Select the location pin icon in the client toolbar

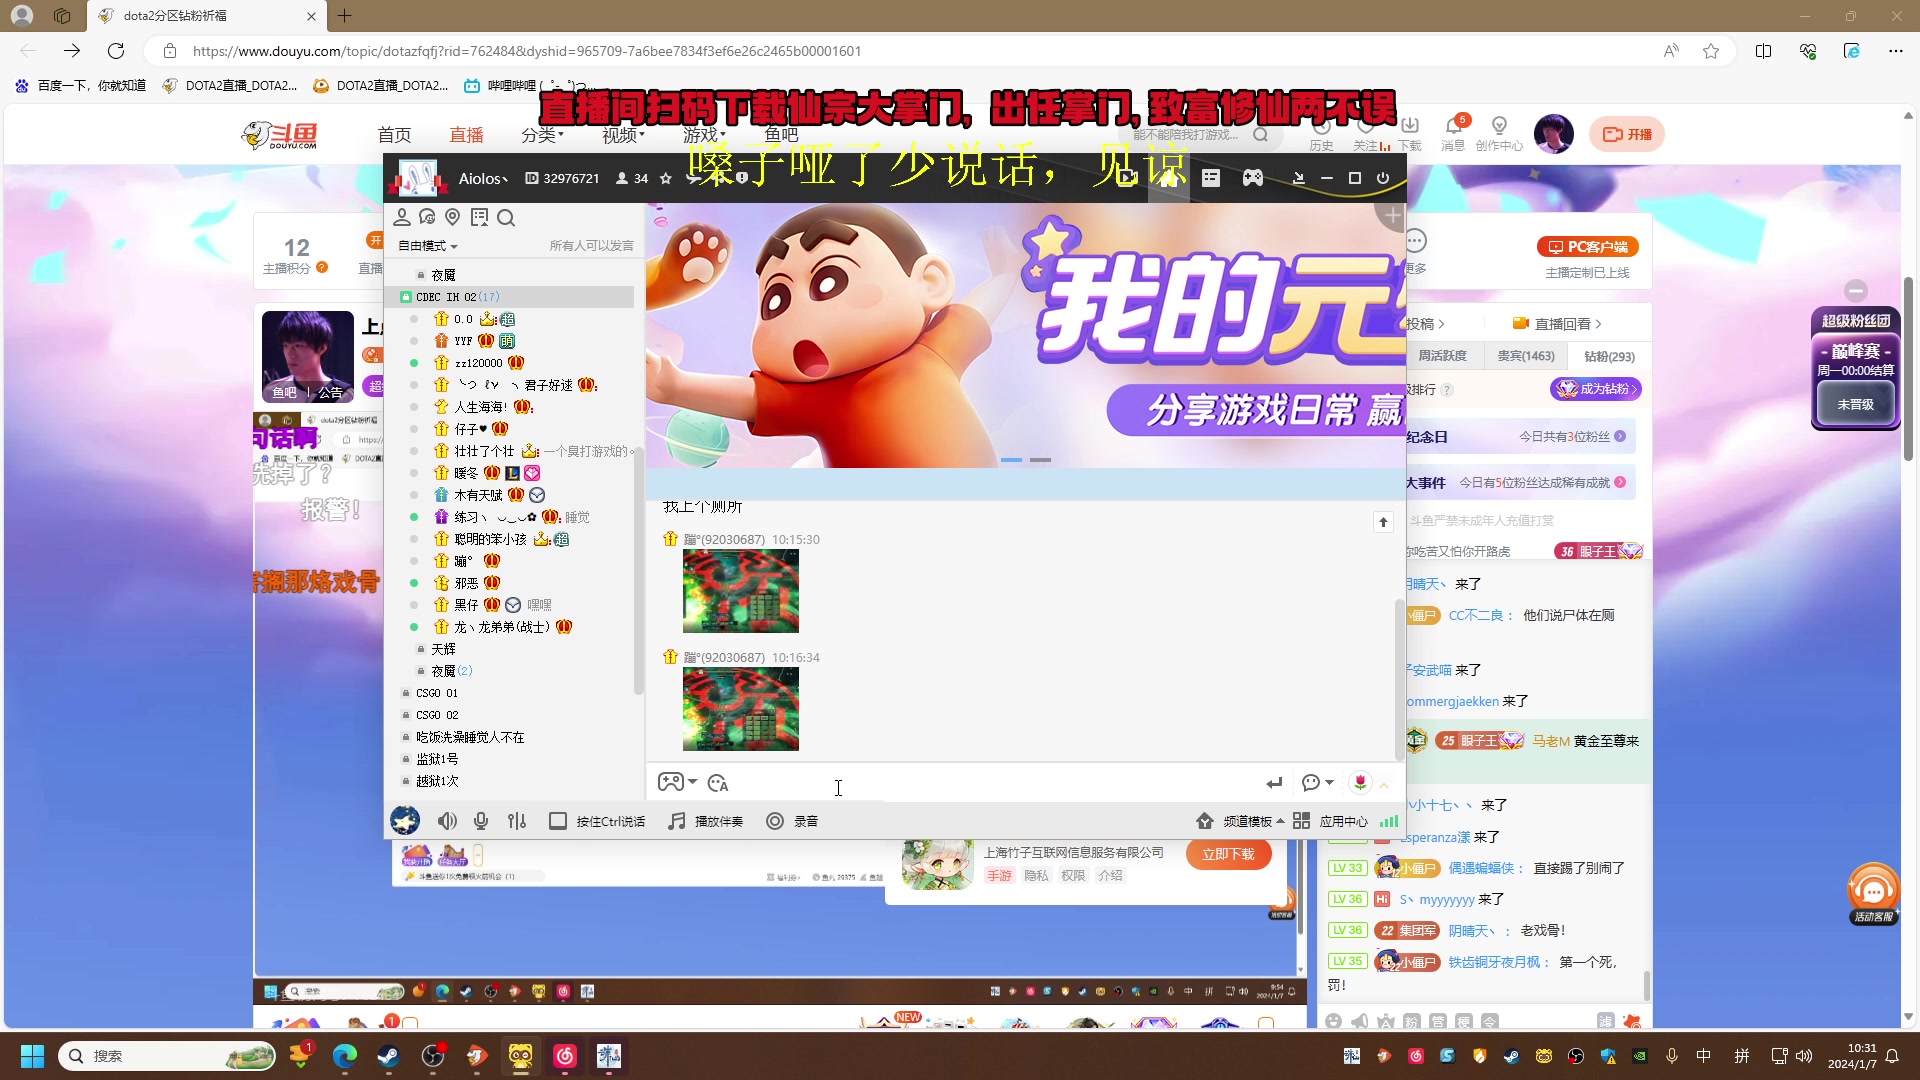453,217
